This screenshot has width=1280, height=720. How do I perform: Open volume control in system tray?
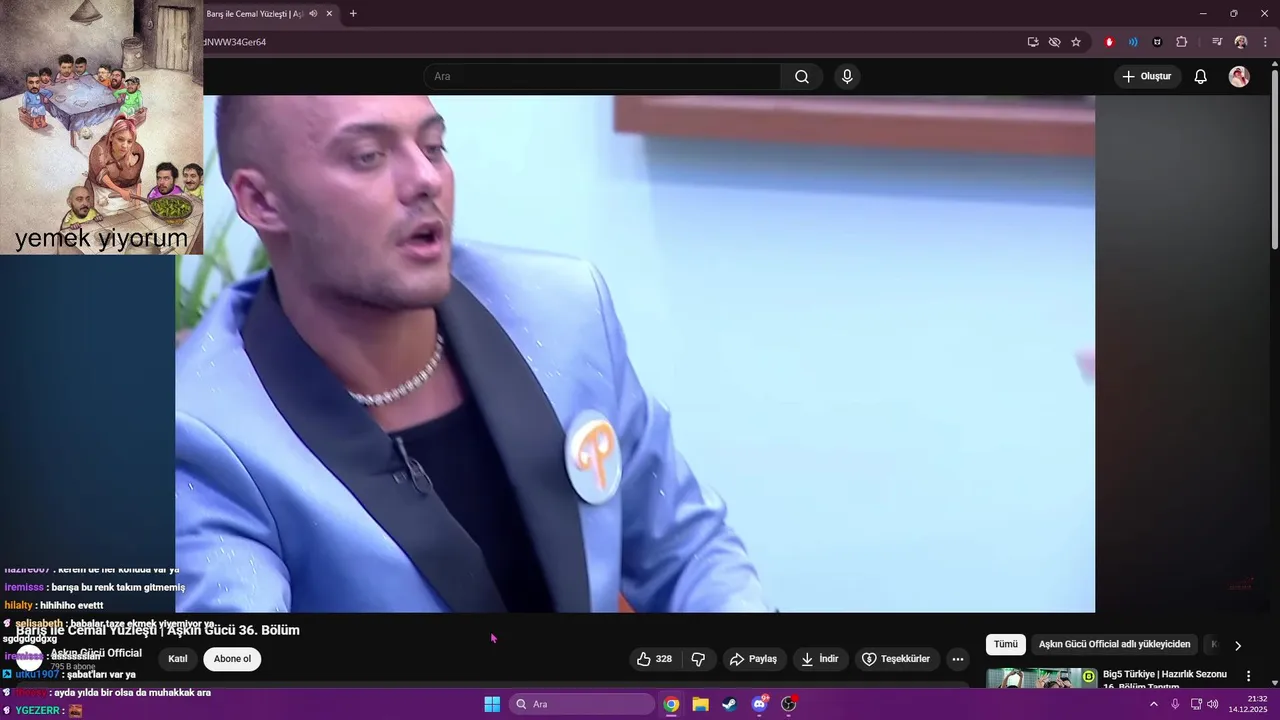point(1212,704)
